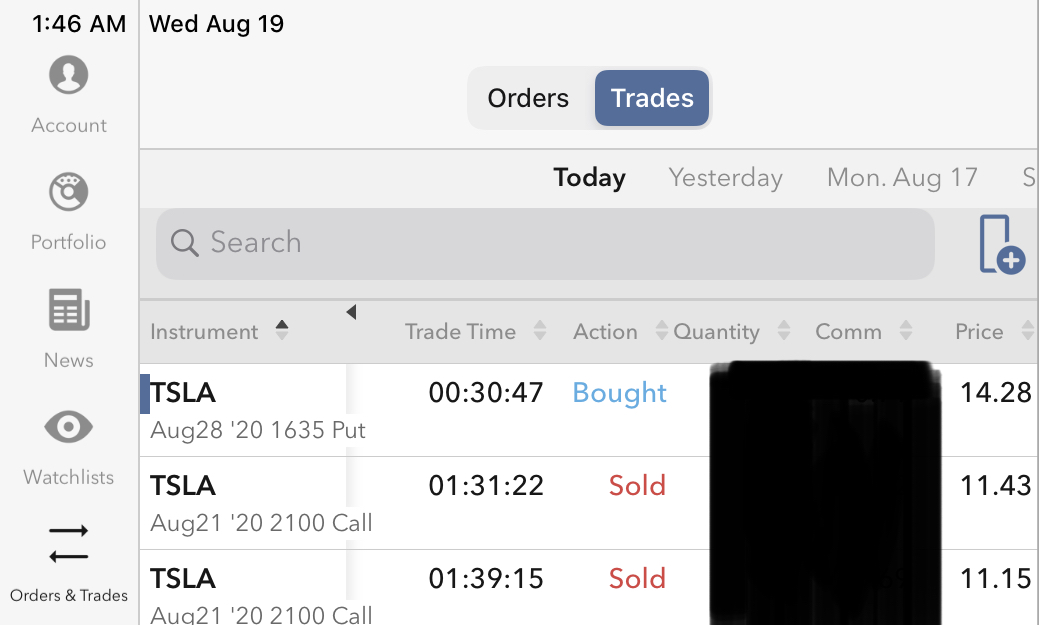Screen dimensions: 1039x625
Task: Switch to the Orders segment
Action: pos(528,98)
